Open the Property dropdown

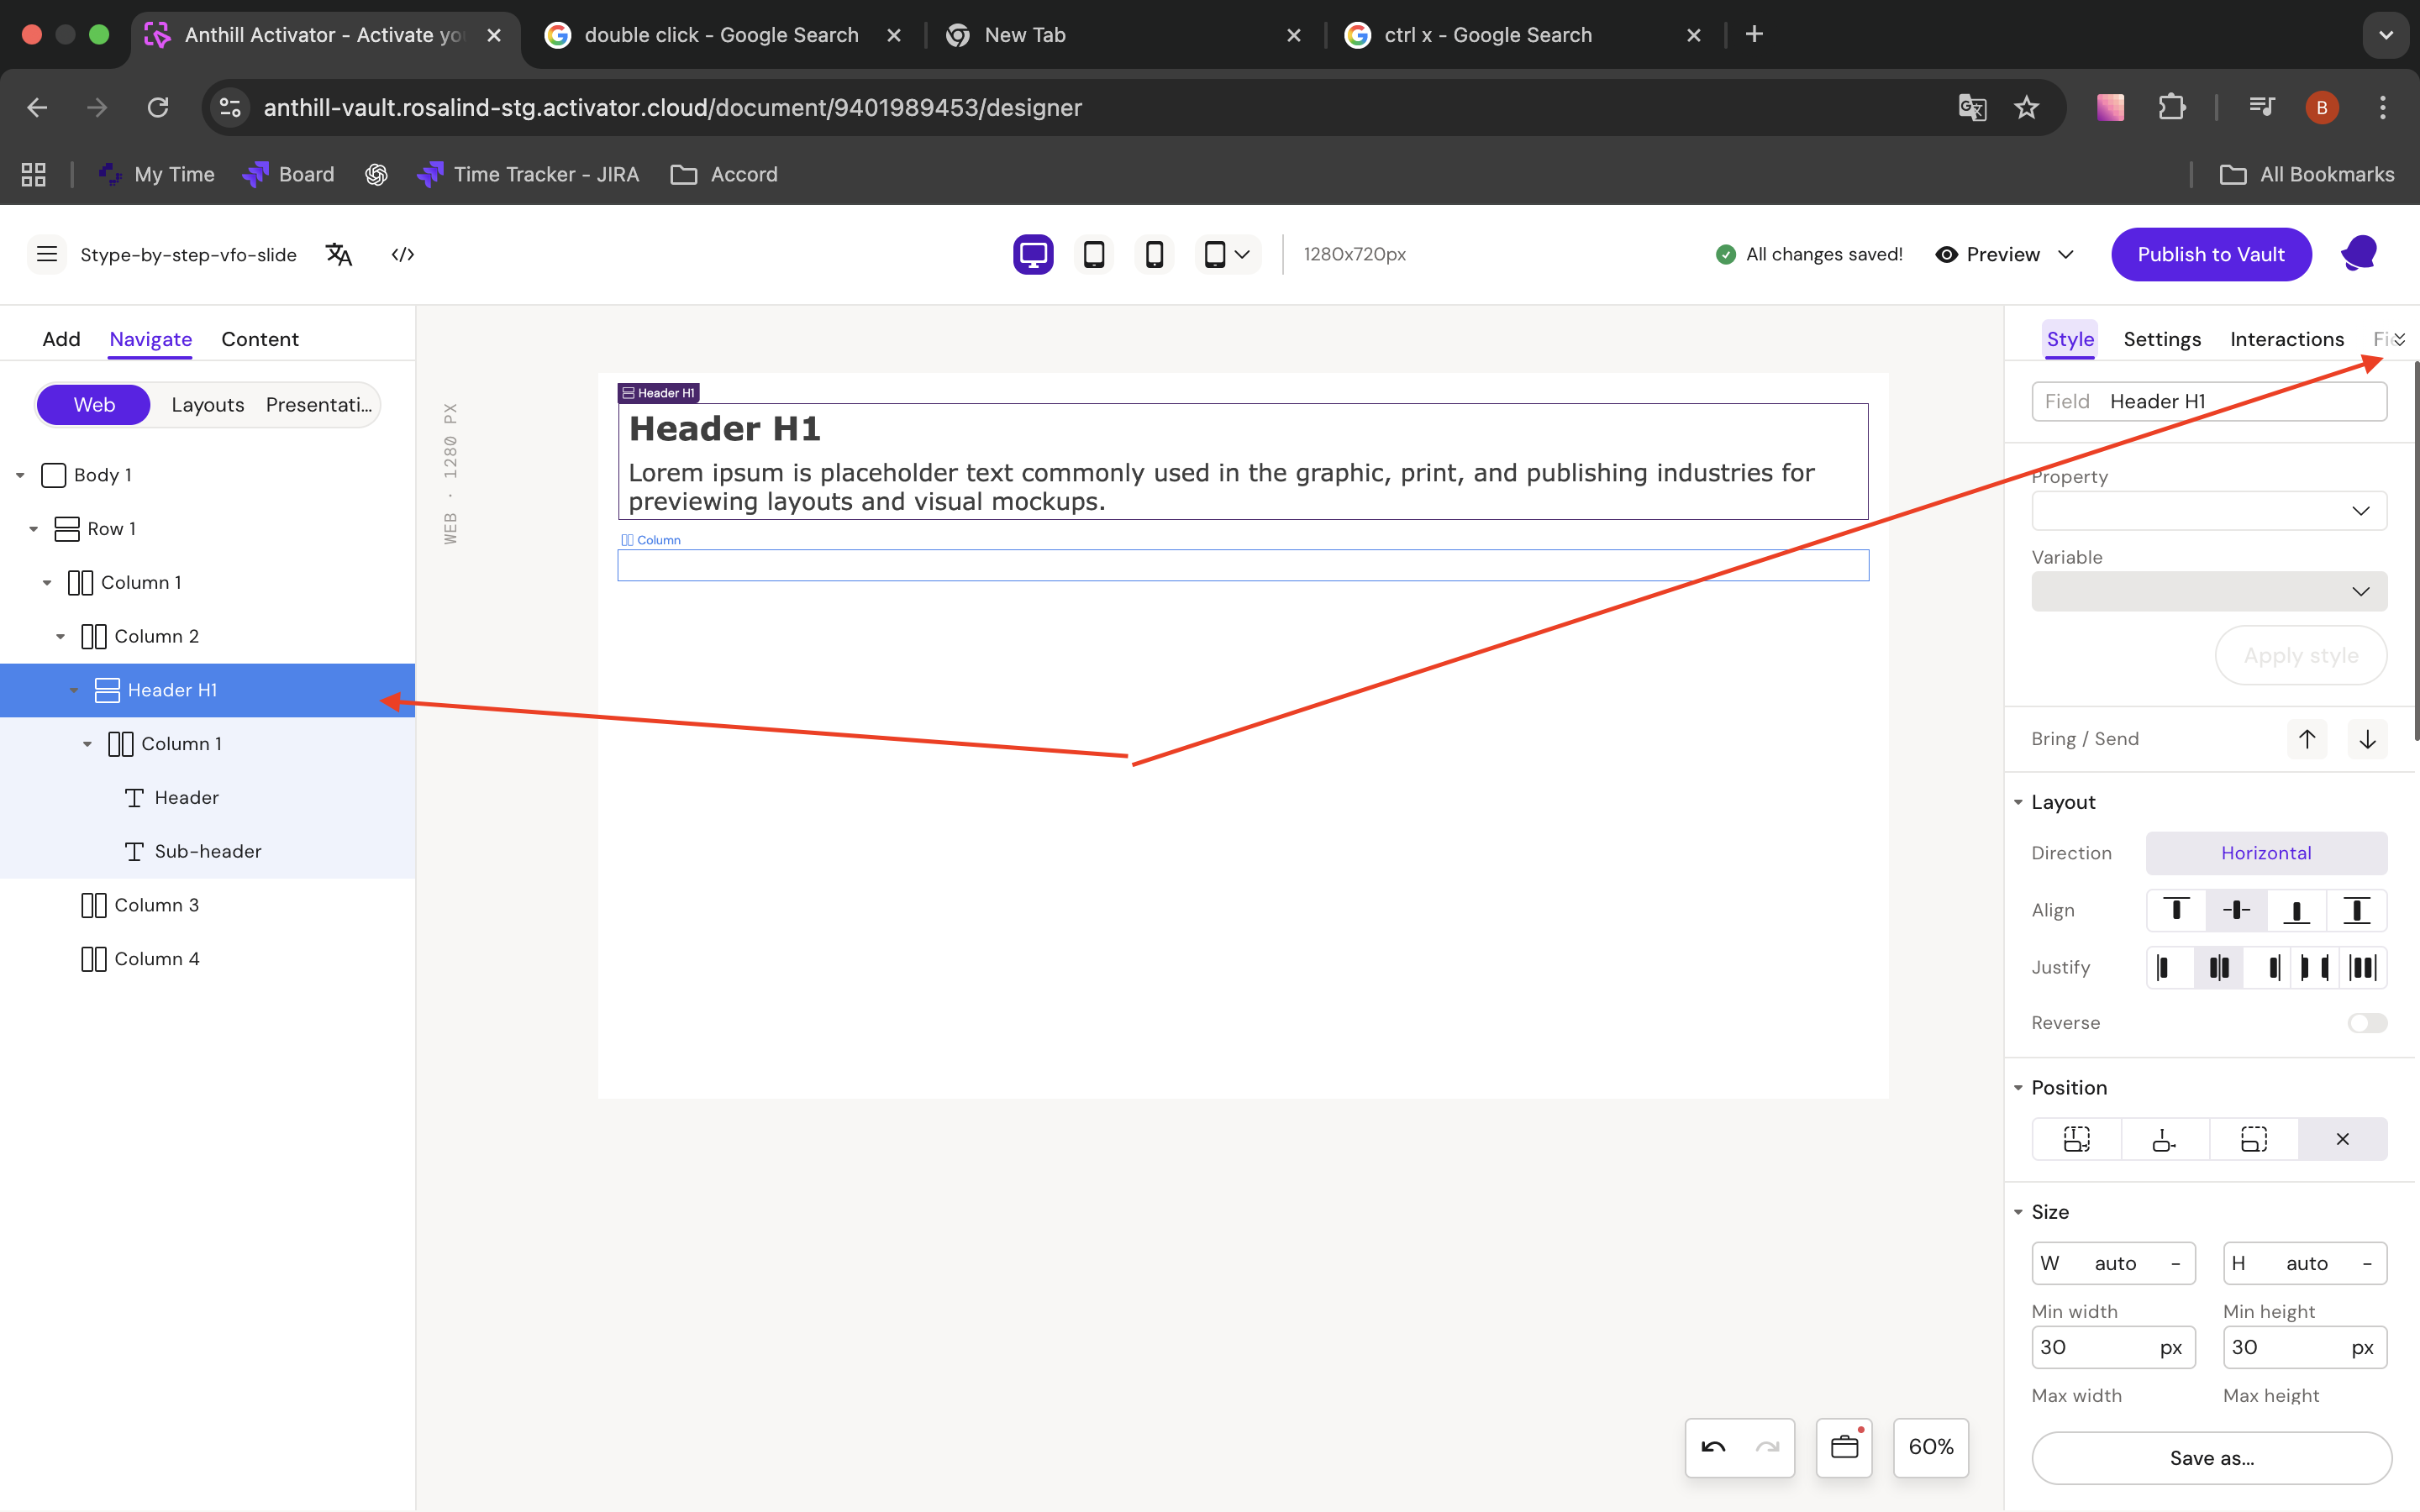[2209, 511]
